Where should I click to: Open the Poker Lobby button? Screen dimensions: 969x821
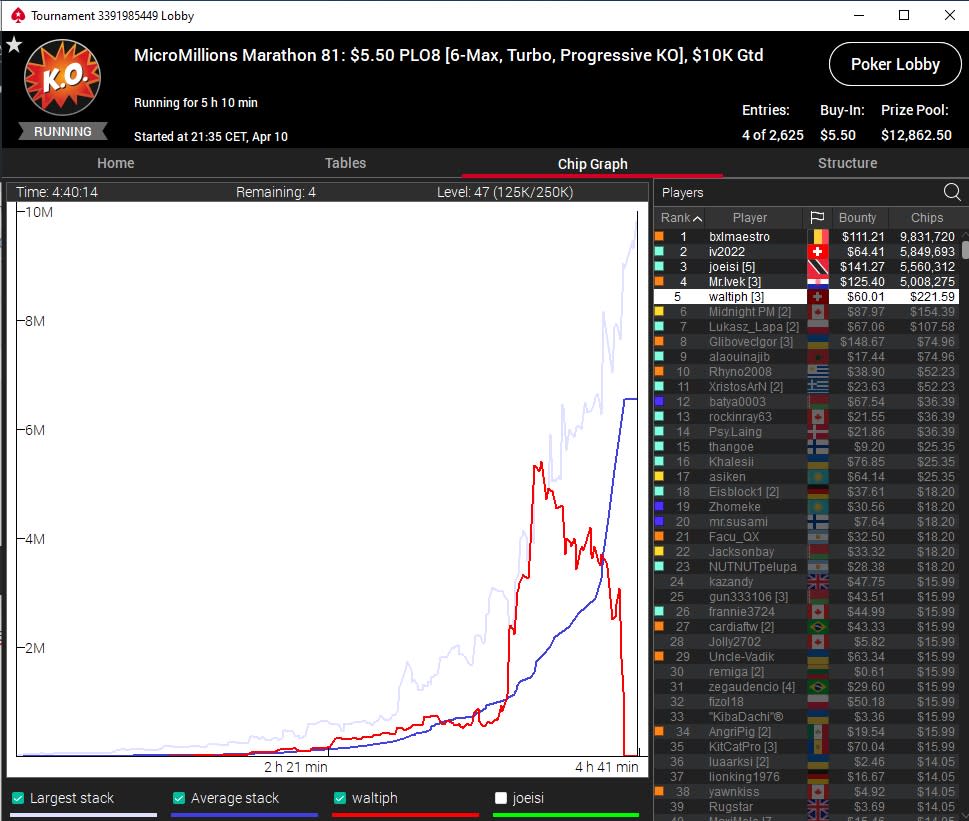[895, 64]
